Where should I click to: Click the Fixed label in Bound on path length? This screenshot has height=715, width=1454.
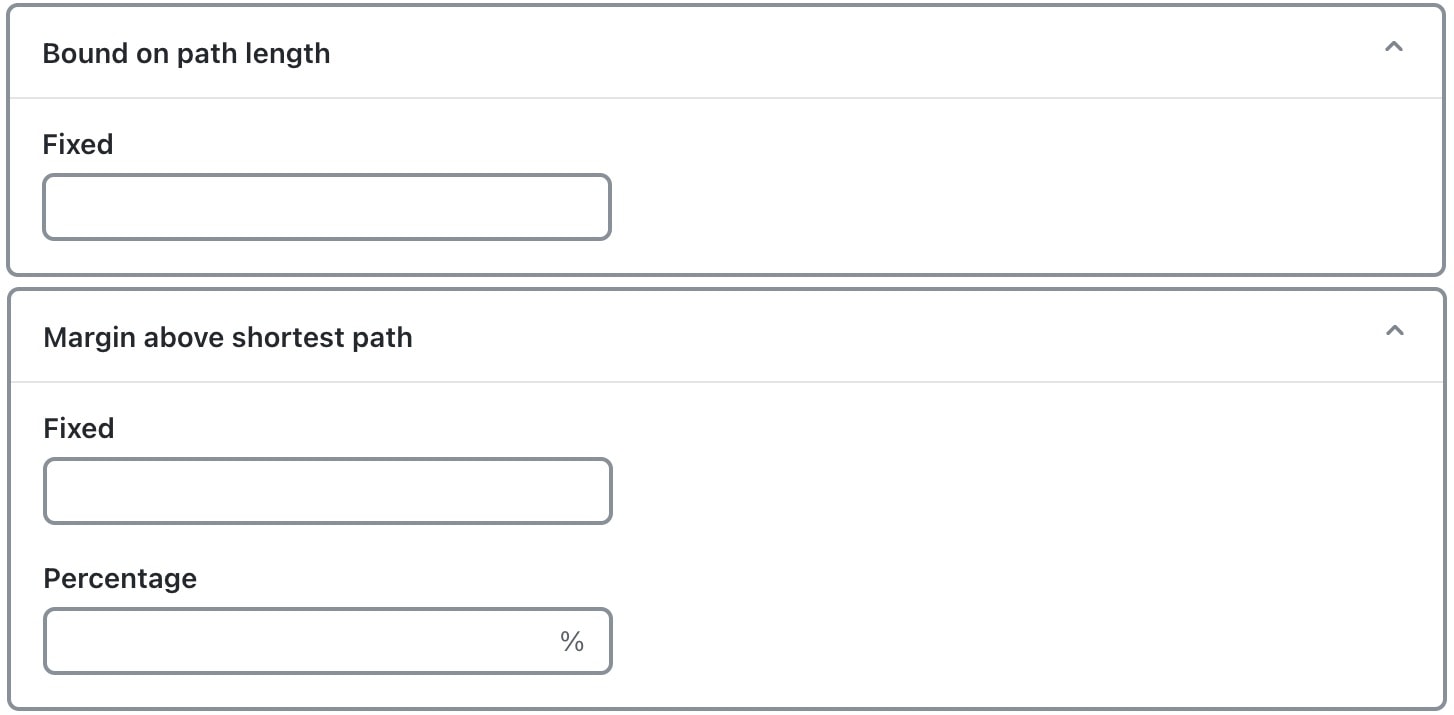tap(78, 145)
